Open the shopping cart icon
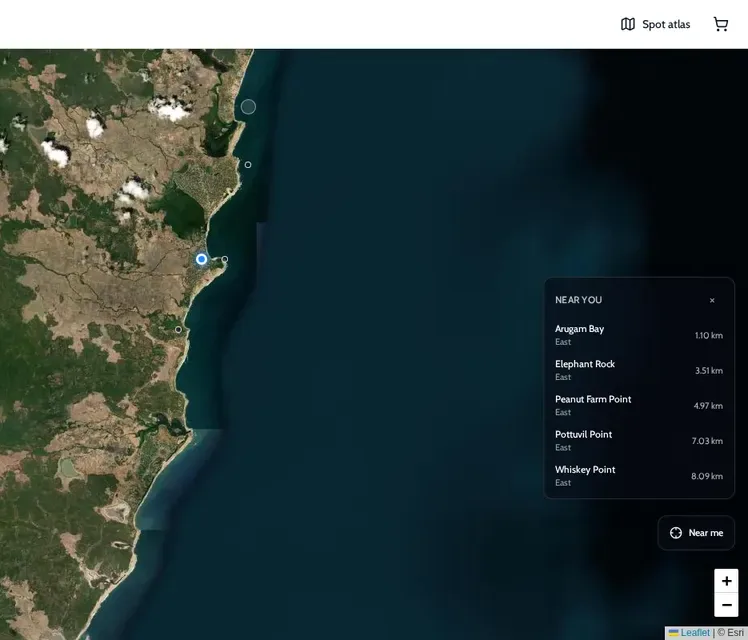 [x=721, y=24]
